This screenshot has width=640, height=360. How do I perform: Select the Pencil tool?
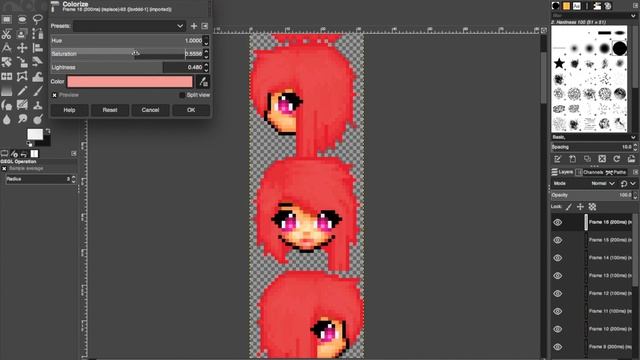coord(22,91)
